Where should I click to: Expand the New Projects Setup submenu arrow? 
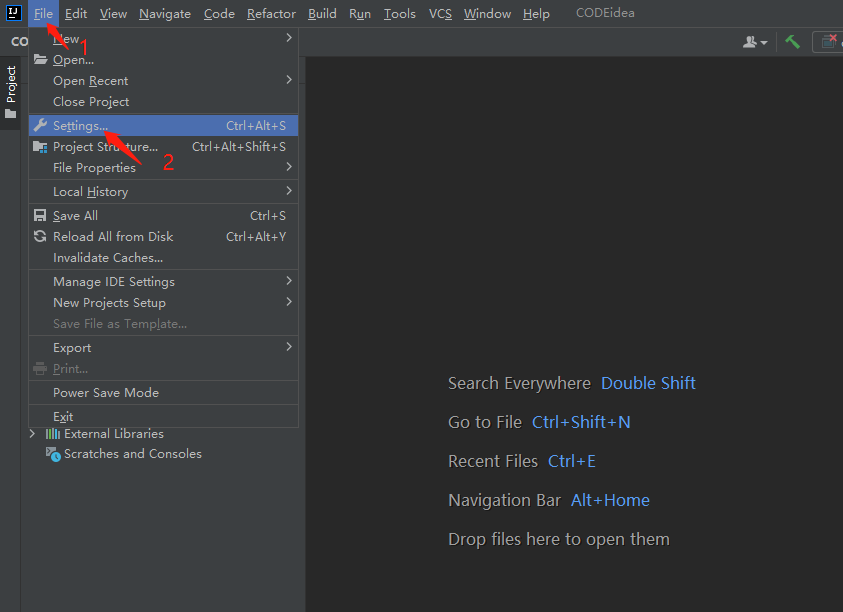pyautogui.click(x=289, y=301)
